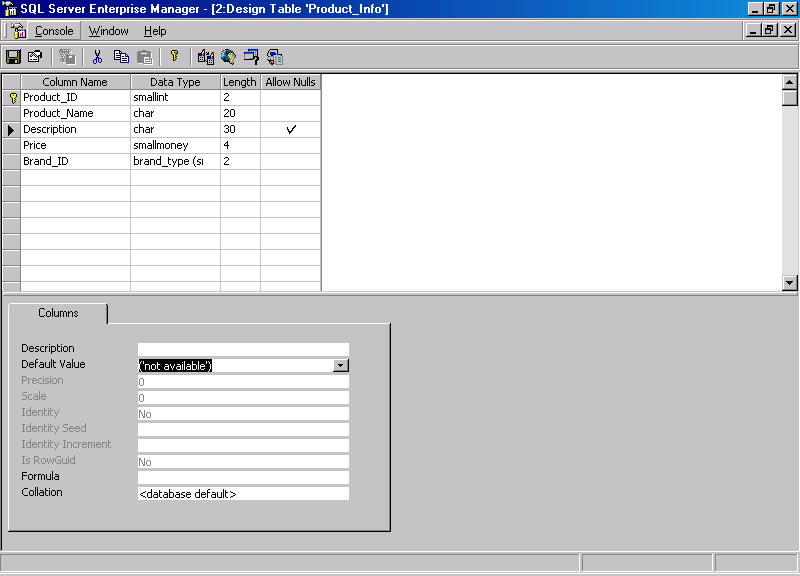800x576 pixels.
Task: Click the globe Manage Indexes icon
Action: pos(229,57)
